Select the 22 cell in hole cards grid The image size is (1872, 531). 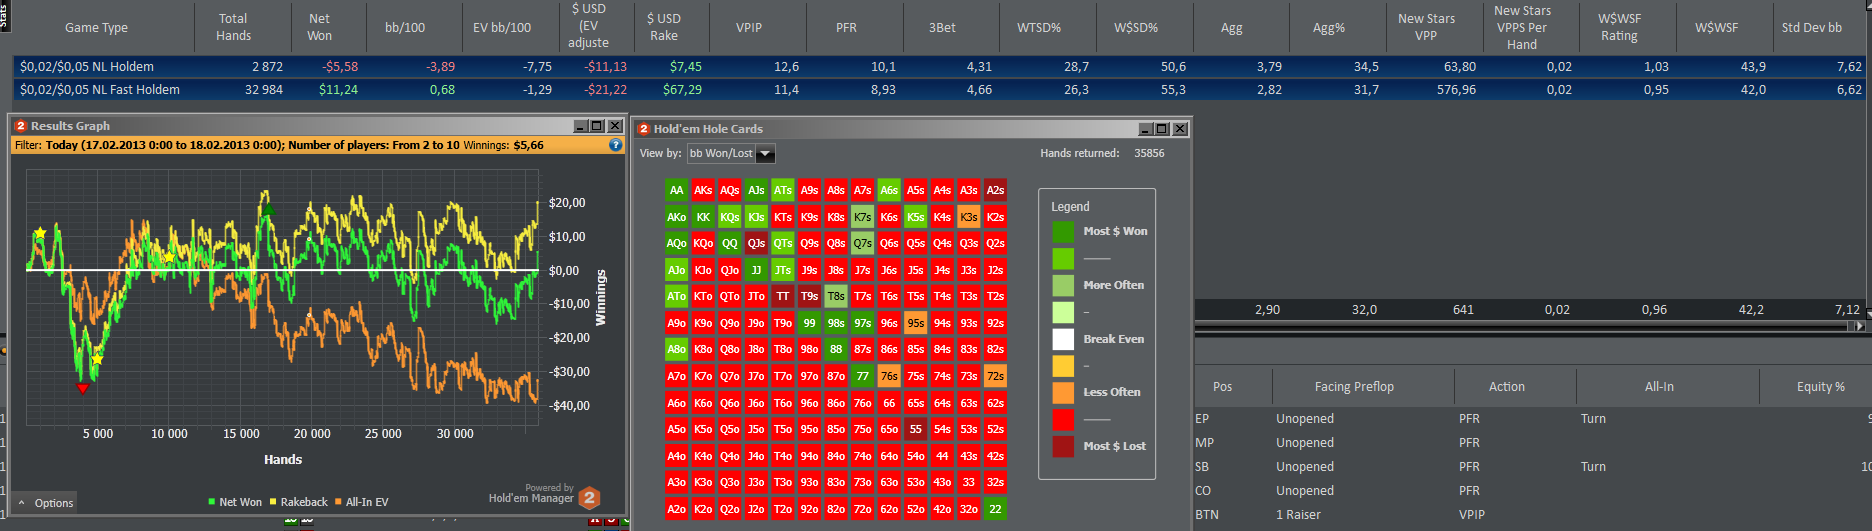click(995, 509)
